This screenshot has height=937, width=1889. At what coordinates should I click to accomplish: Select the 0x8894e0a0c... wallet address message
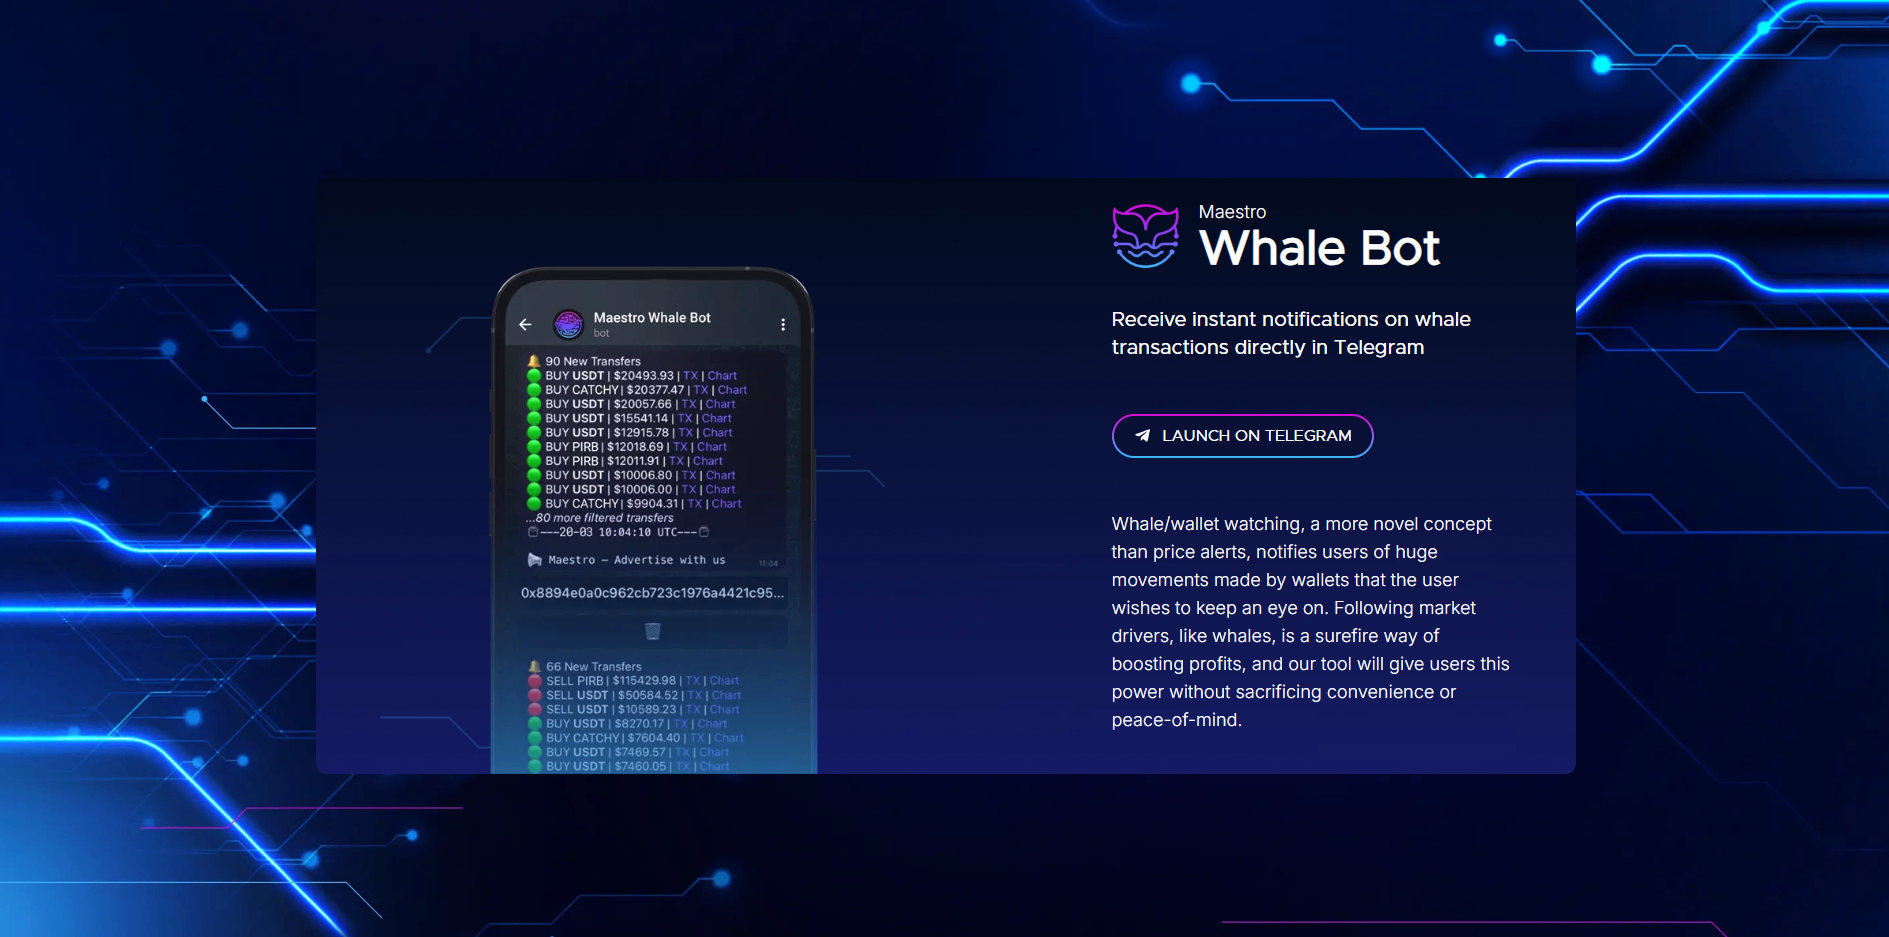[650, 592]
